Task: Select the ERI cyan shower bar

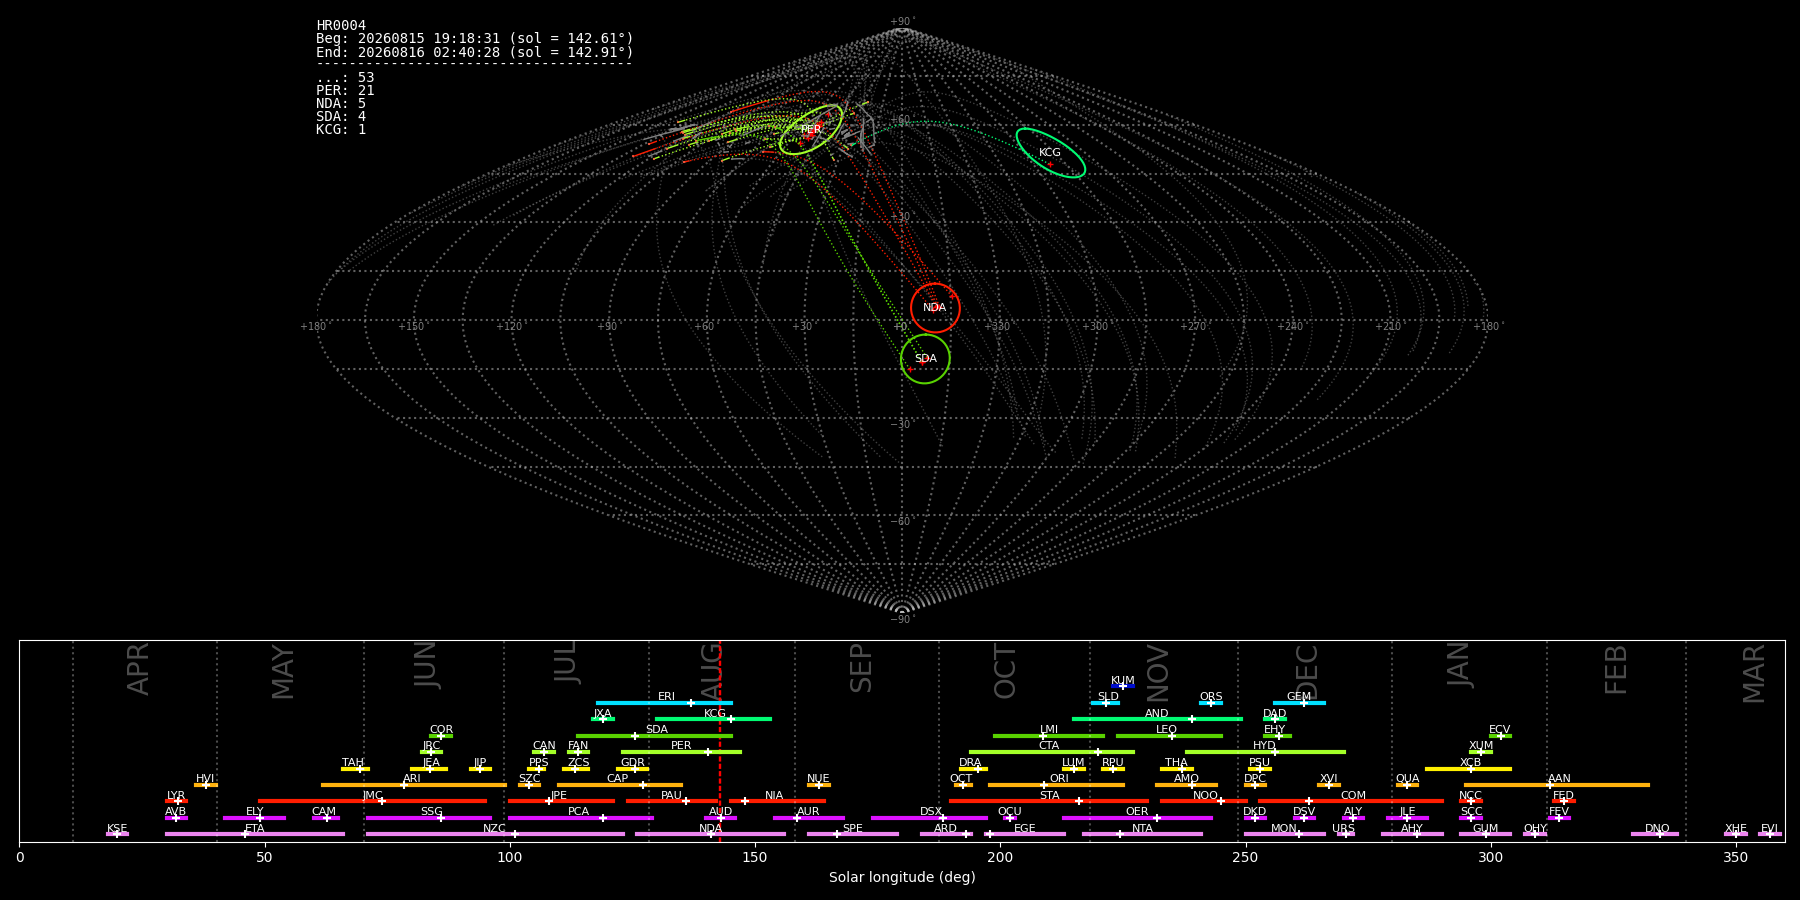Action: (664, 703)
